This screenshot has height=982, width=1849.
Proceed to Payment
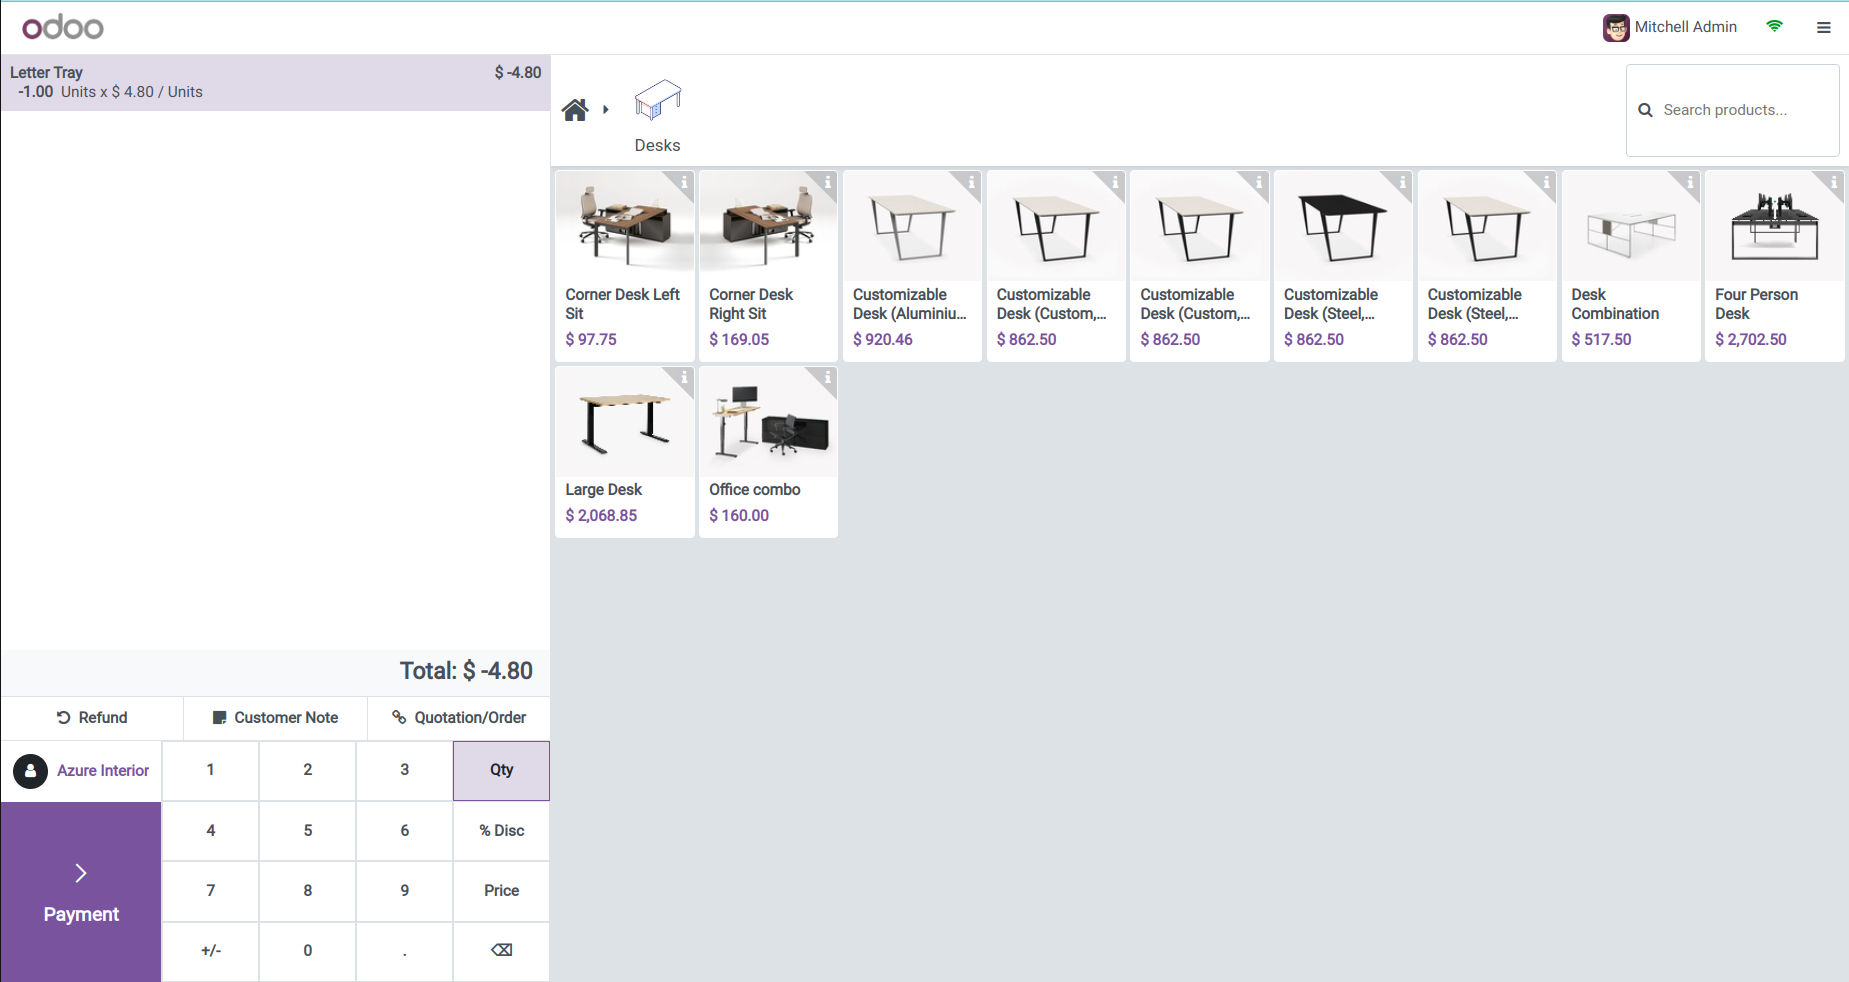(81, 892)
